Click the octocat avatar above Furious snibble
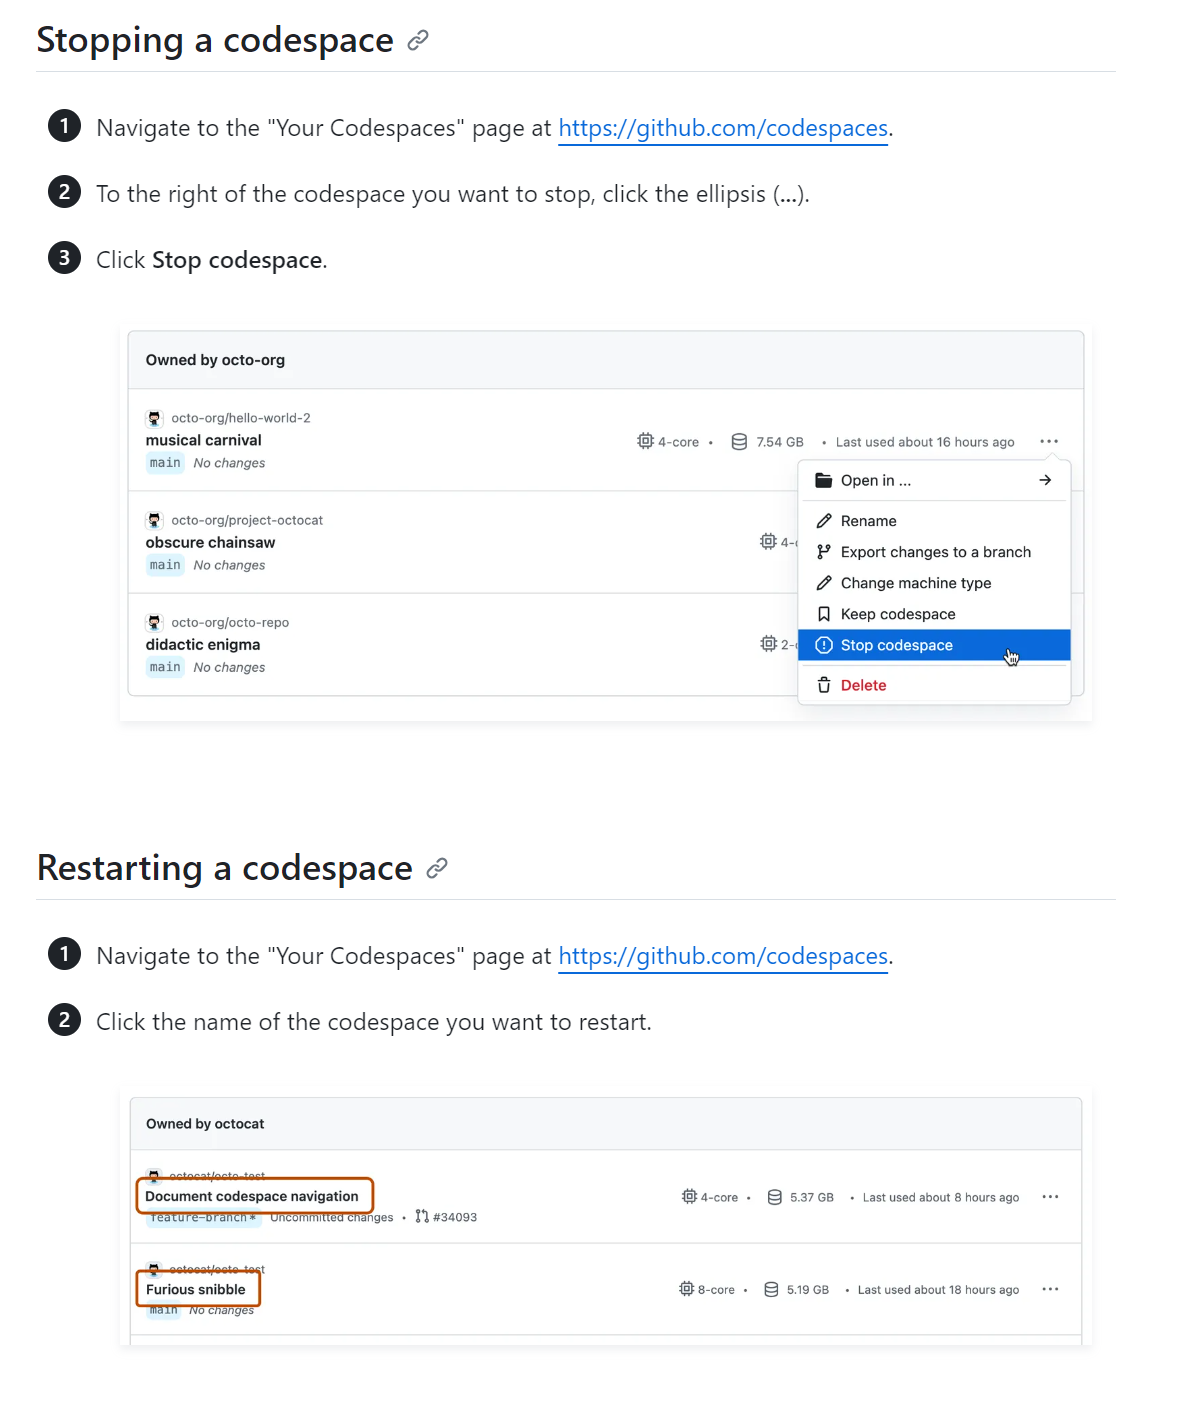Image resolution: width=1190 pixels, height=1410 pixels. 155,1268
